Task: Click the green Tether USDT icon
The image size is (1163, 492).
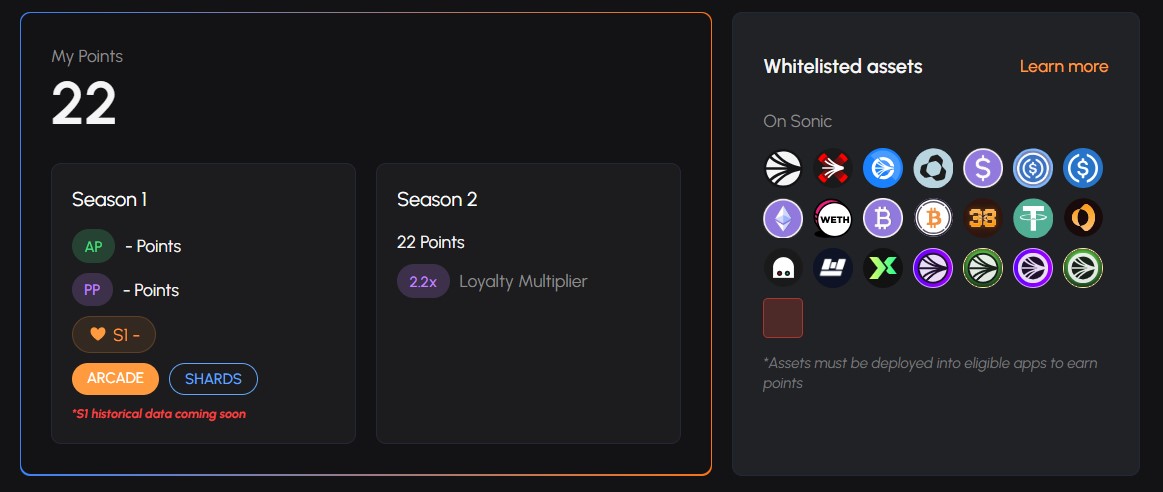Action: (x=1033, y=218)
